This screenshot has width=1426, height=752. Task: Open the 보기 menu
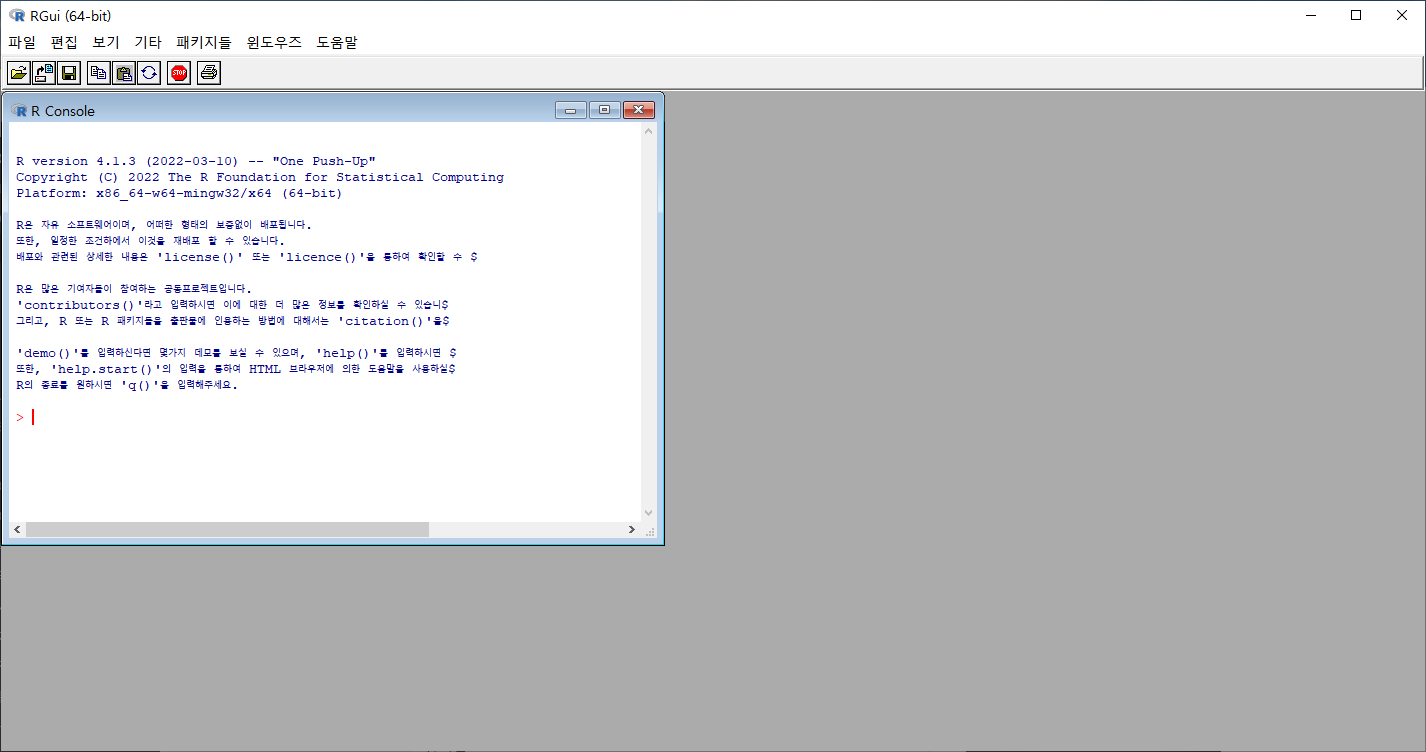106,42
